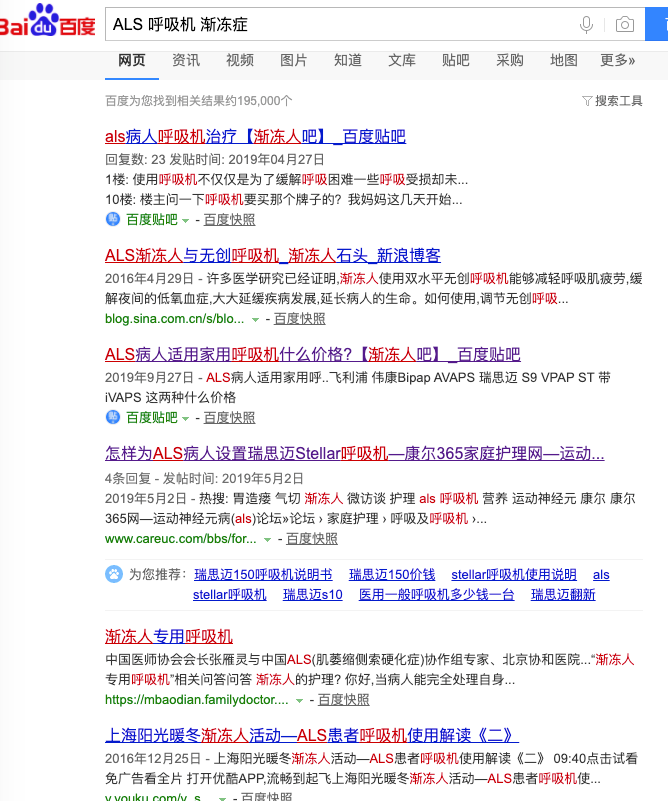Screen dimensions: 668x801
Task: Open suggestion 医用一般呼吸机多少钱一台
Action: pos(437,595)
